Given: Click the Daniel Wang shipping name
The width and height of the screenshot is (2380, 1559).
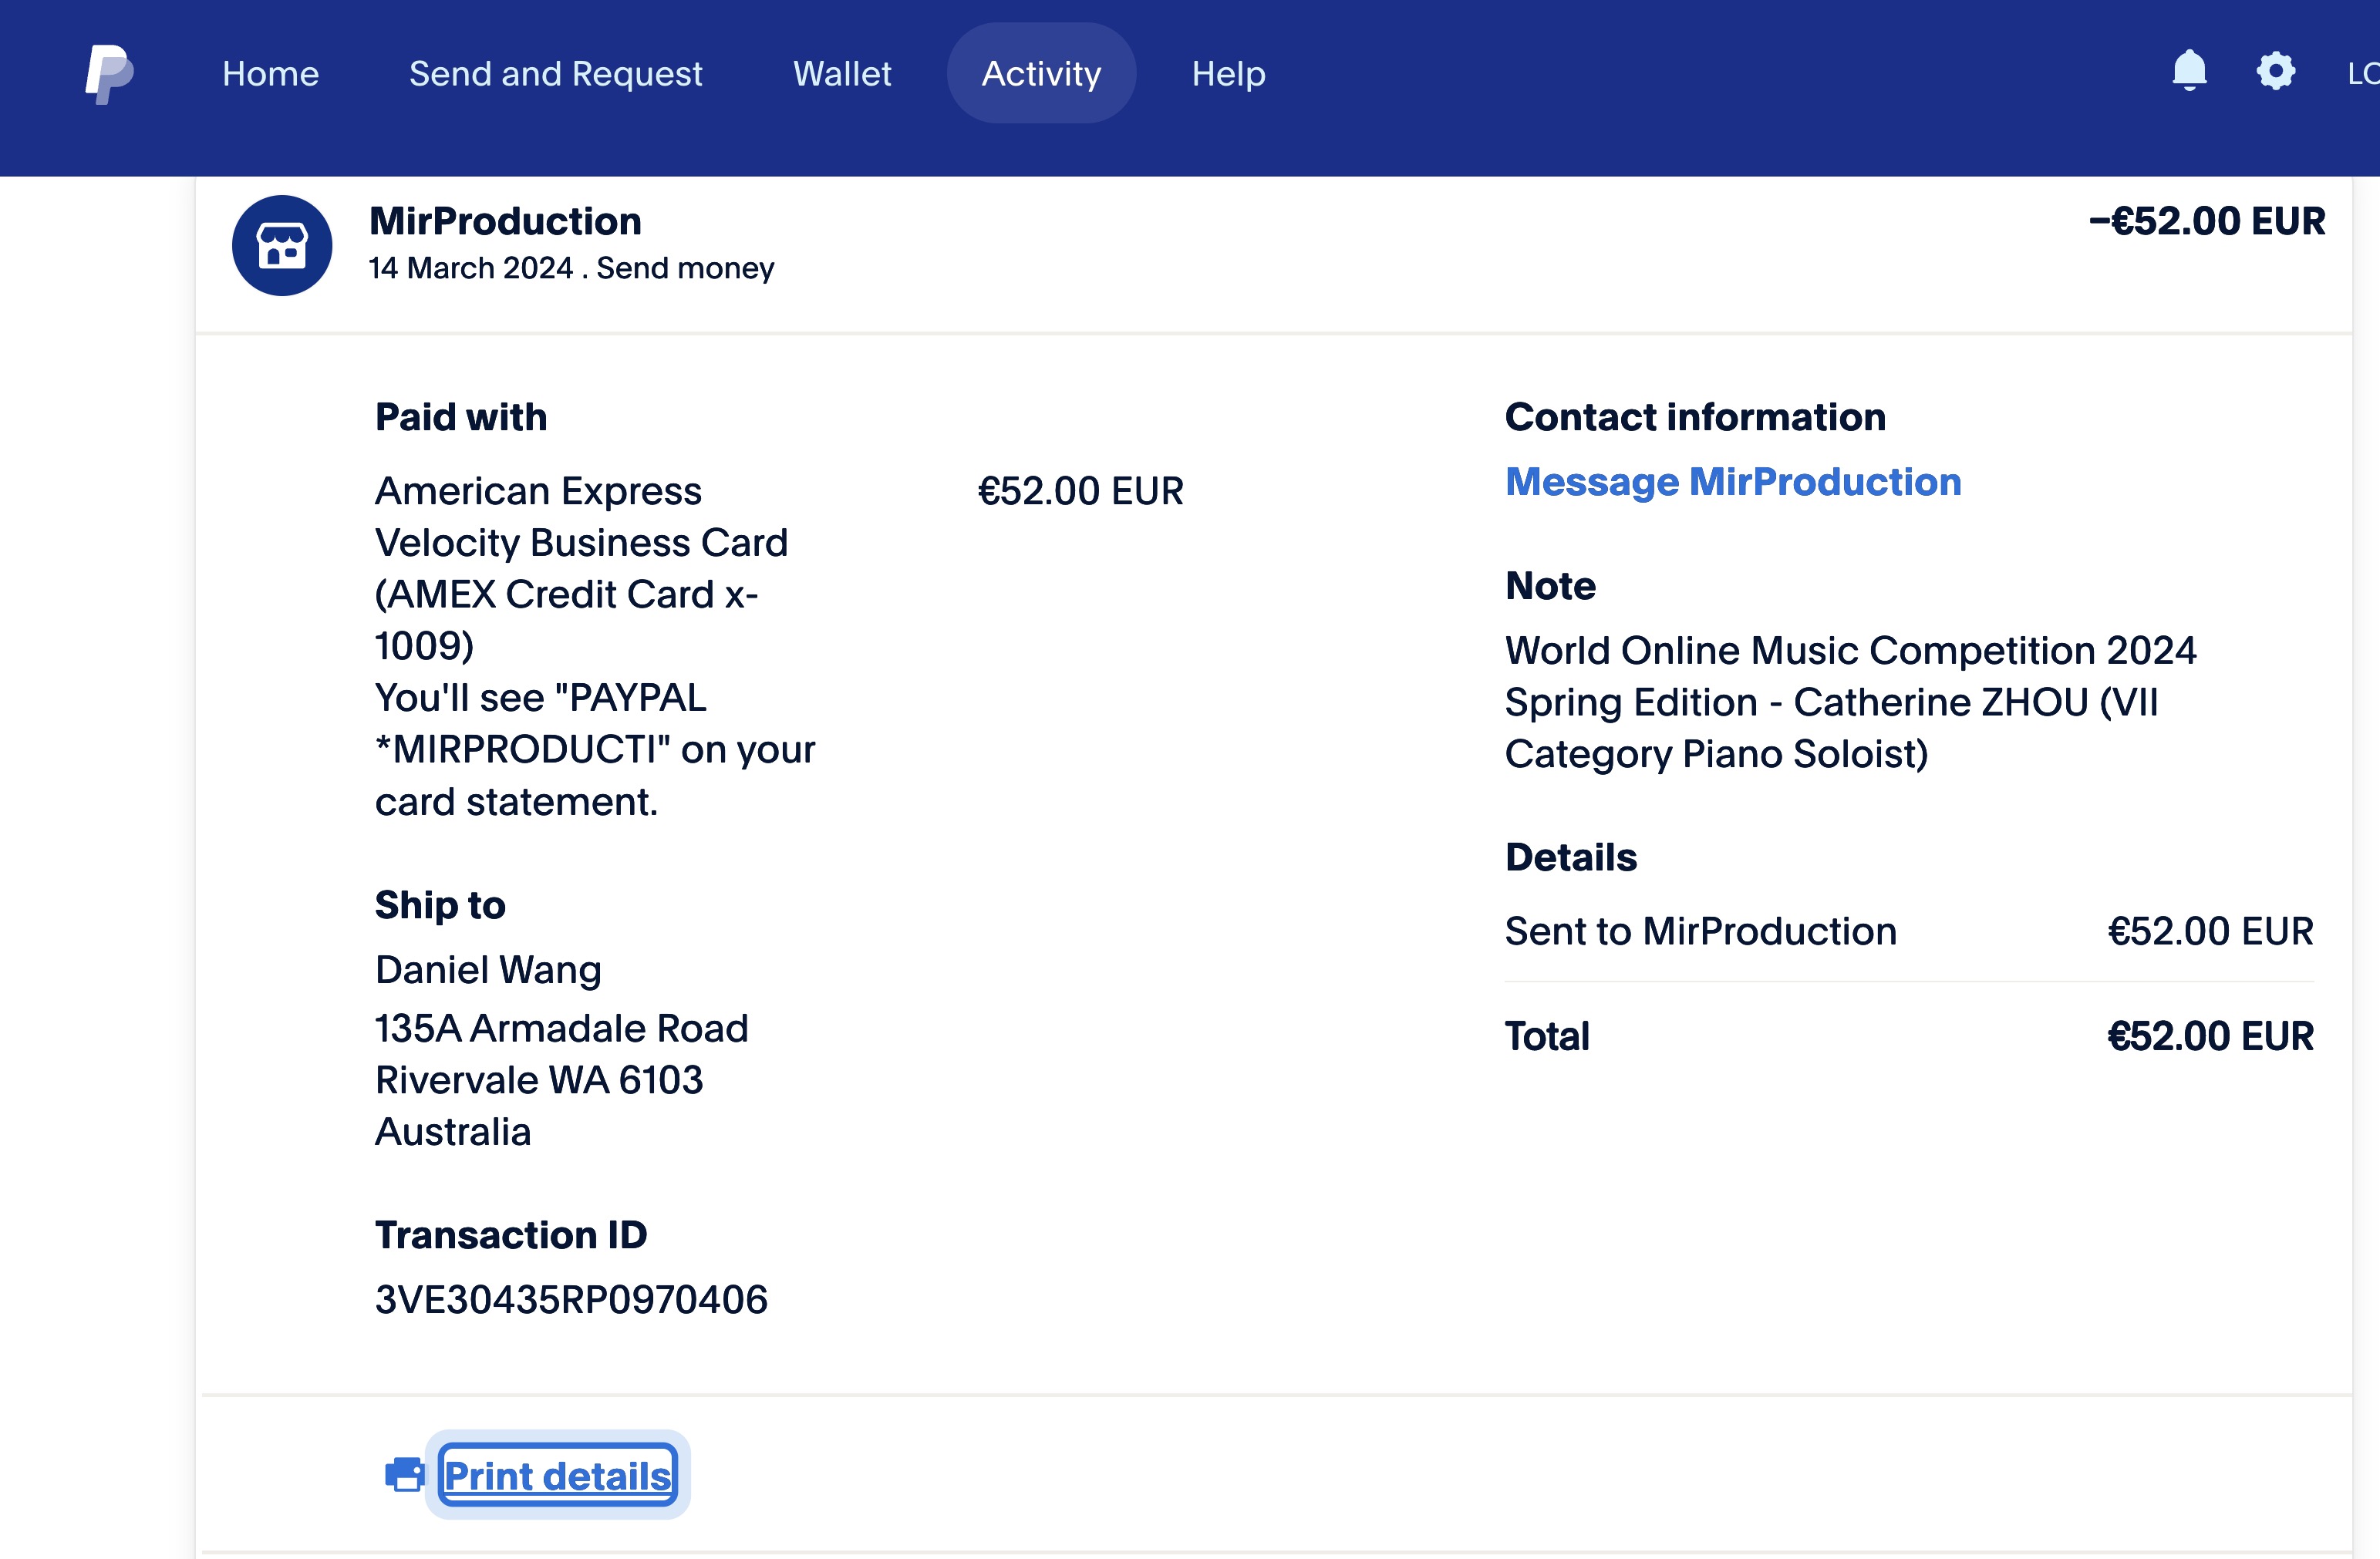Looking at the screenshot, I should coord(488,970).
